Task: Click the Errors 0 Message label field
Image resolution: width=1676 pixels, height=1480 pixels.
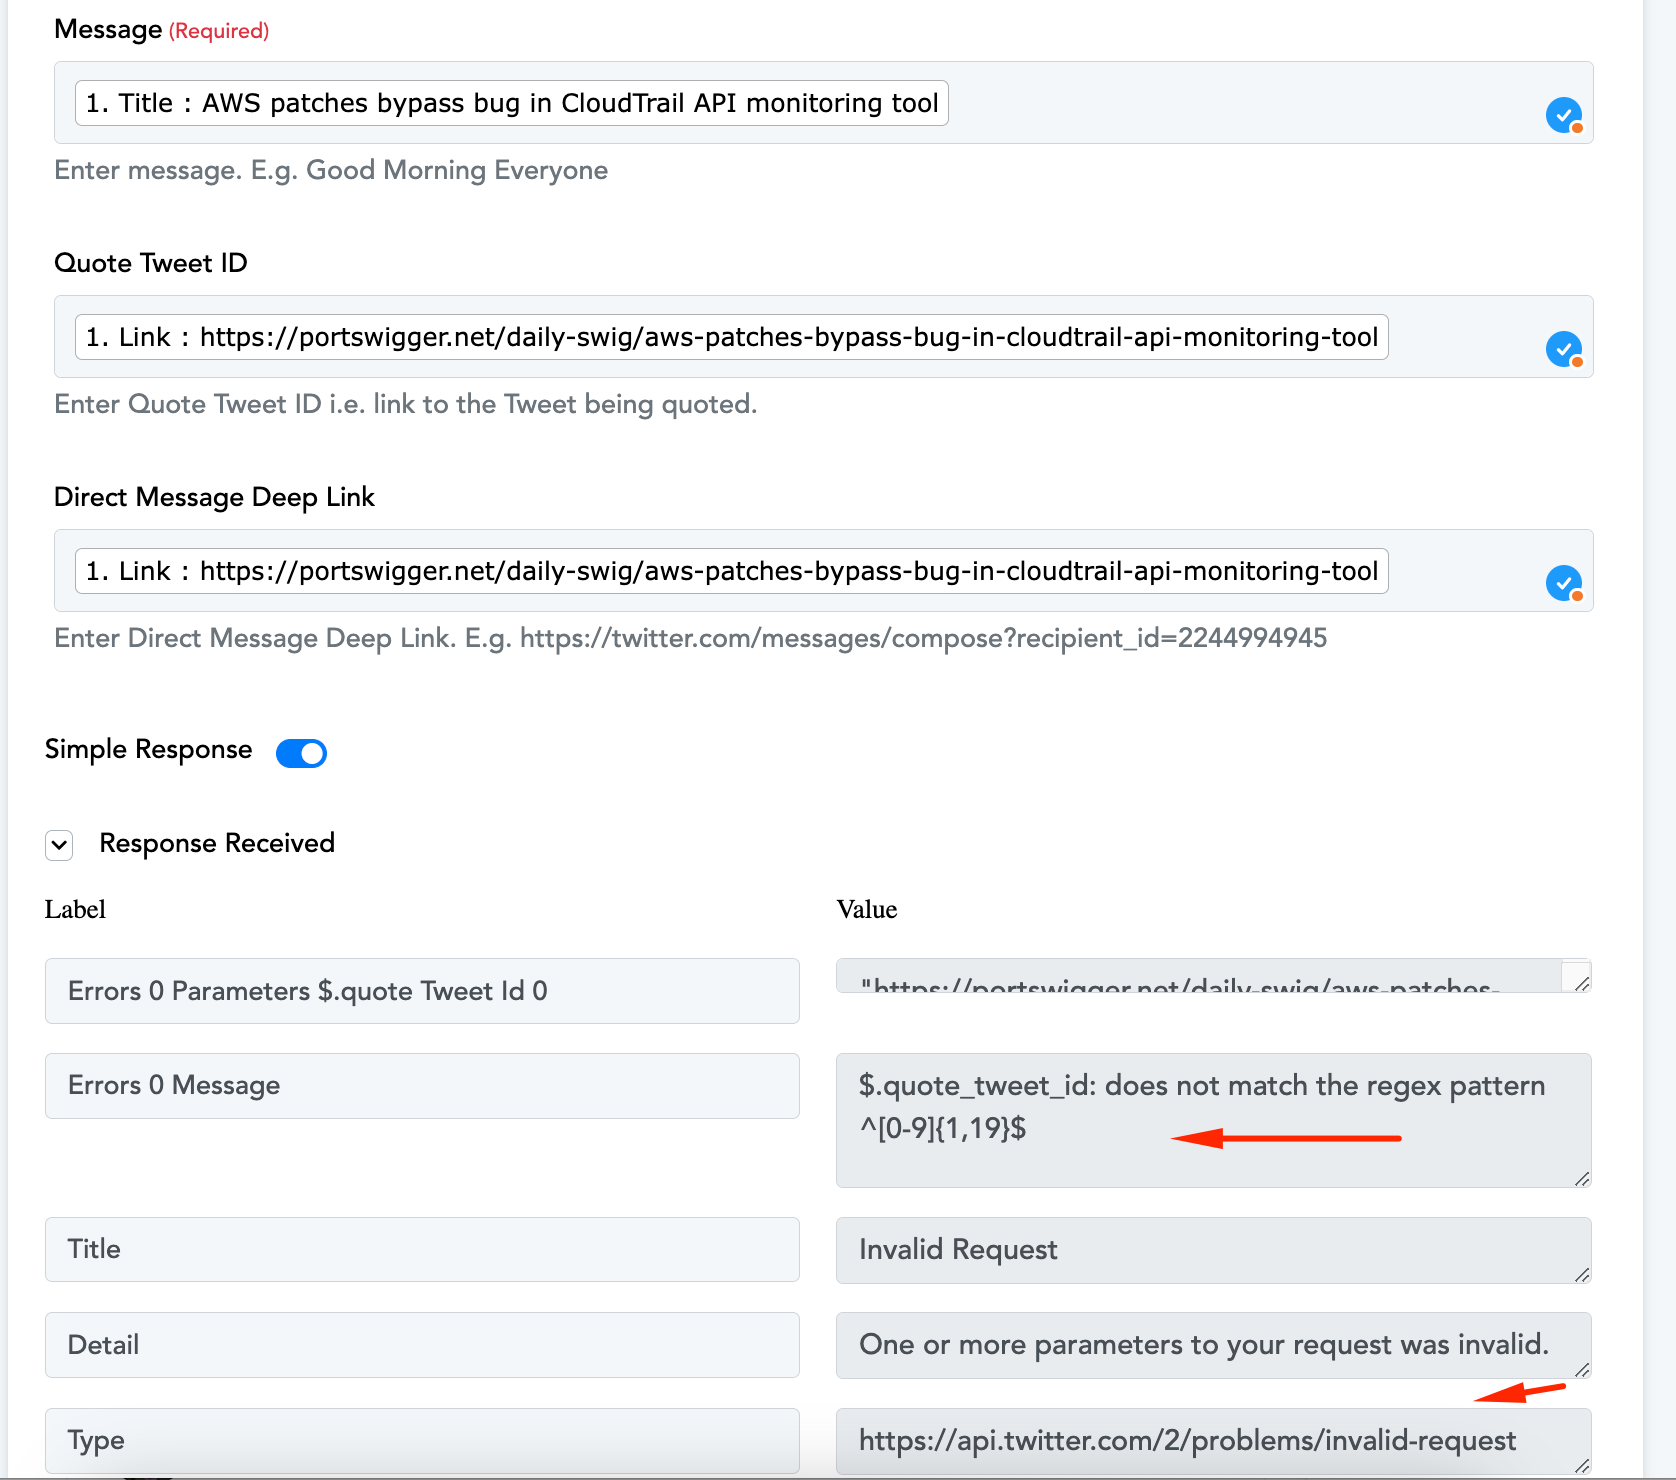Action: point(422,1086)
